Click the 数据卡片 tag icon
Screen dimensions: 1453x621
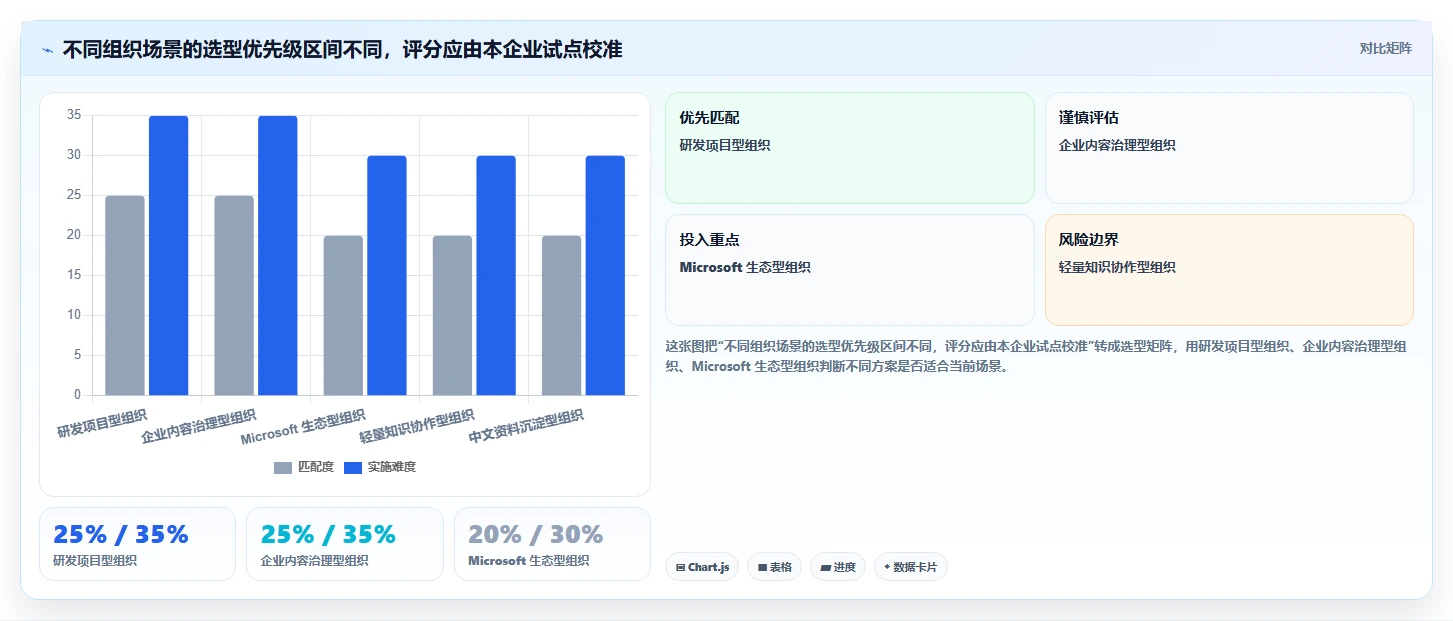887,568
